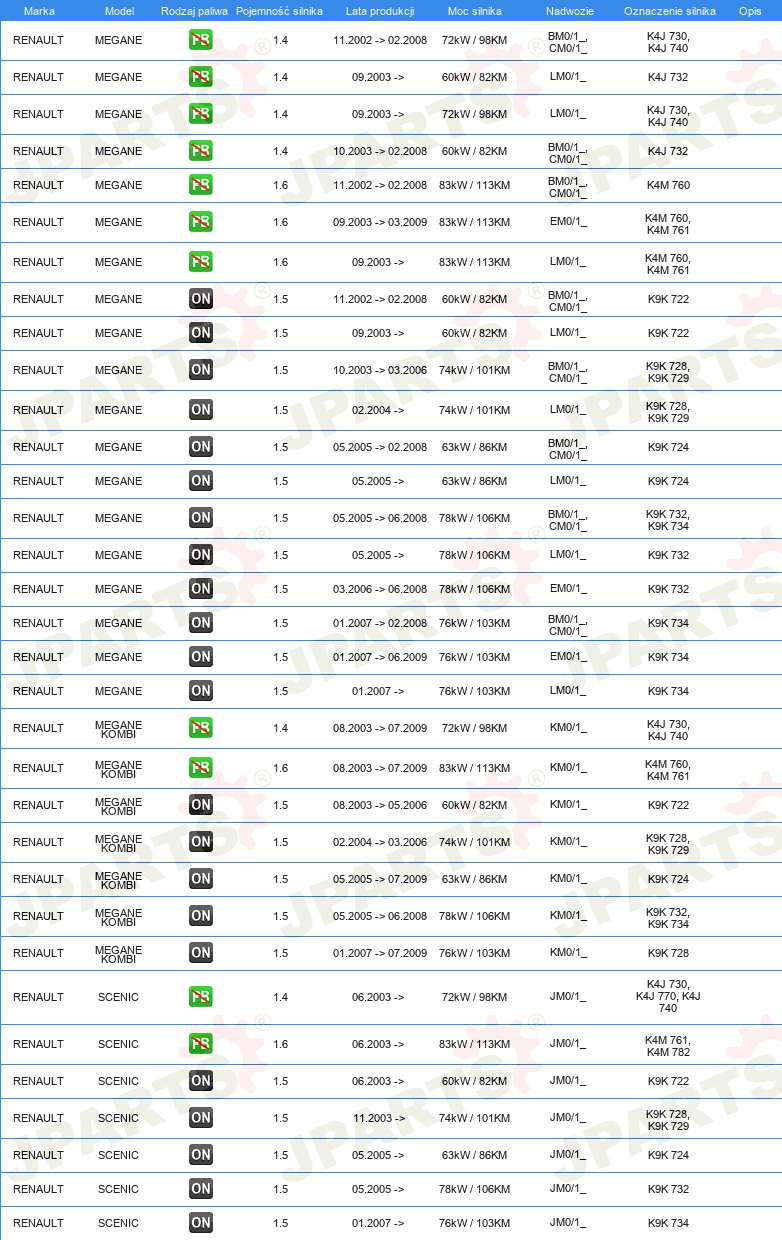The image size is (782, 1240).
Task: Click the Model column header
Action: pyautogui.click(x=119, y=11)
